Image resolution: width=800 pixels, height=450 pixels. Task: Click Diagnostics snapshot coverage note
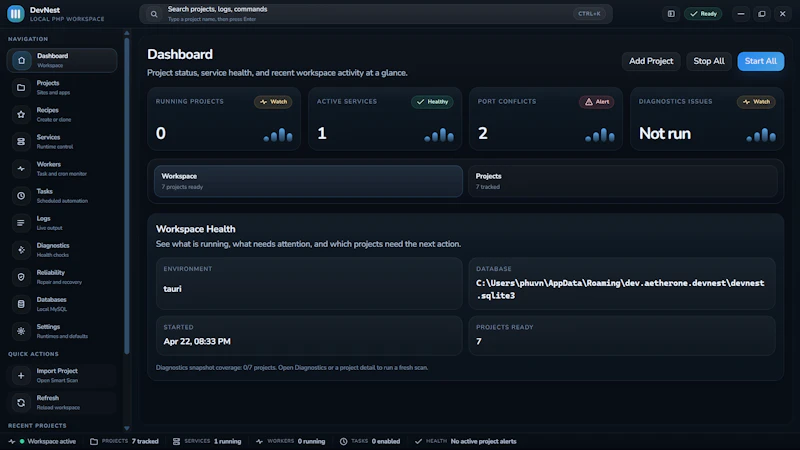click(292, 367)
